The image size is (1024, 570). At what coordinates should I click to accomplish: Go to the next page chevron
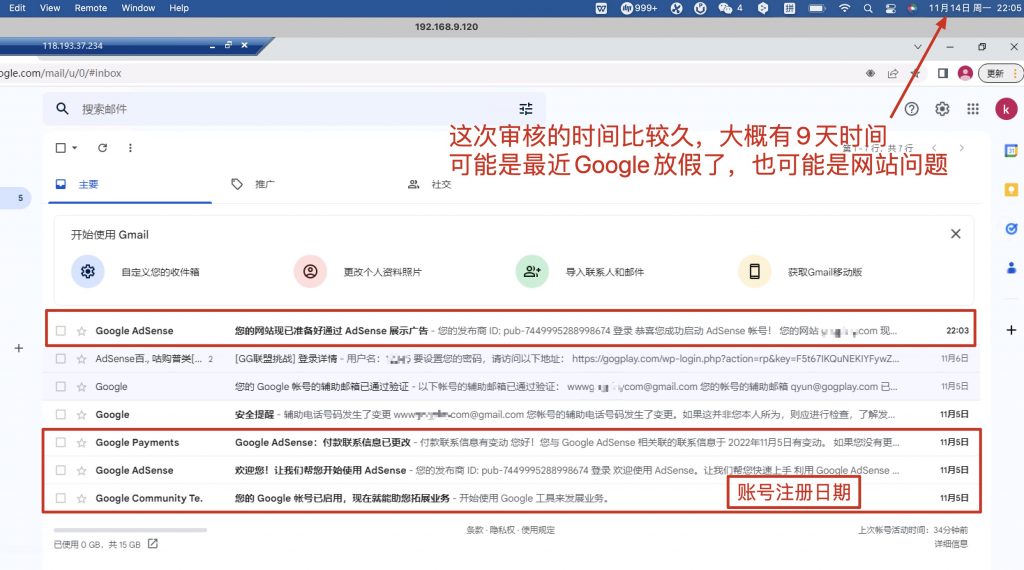pos(961,148)
